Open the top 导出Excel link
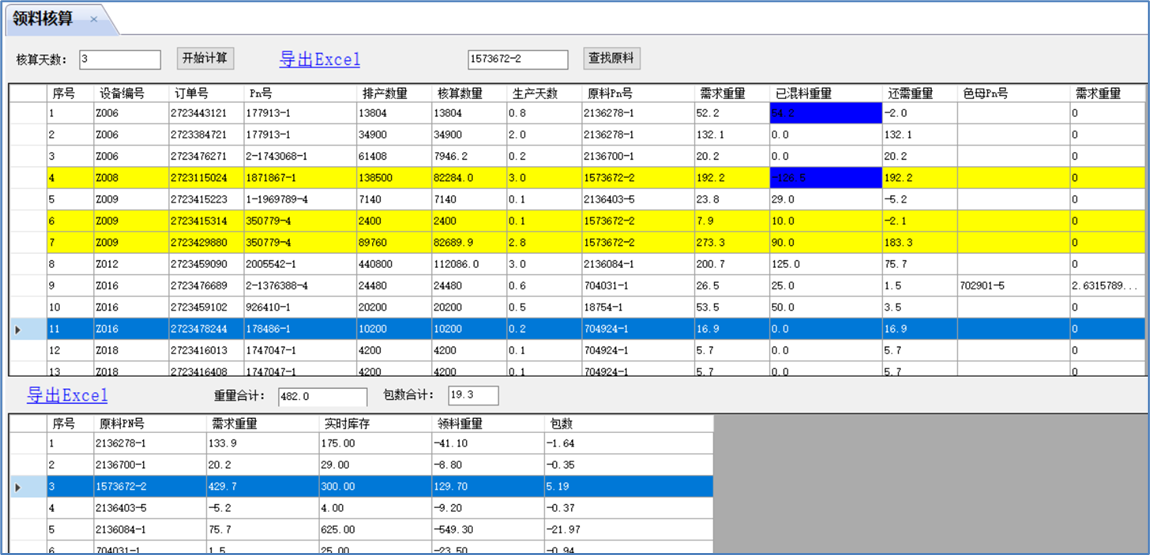 coord(319,60)
